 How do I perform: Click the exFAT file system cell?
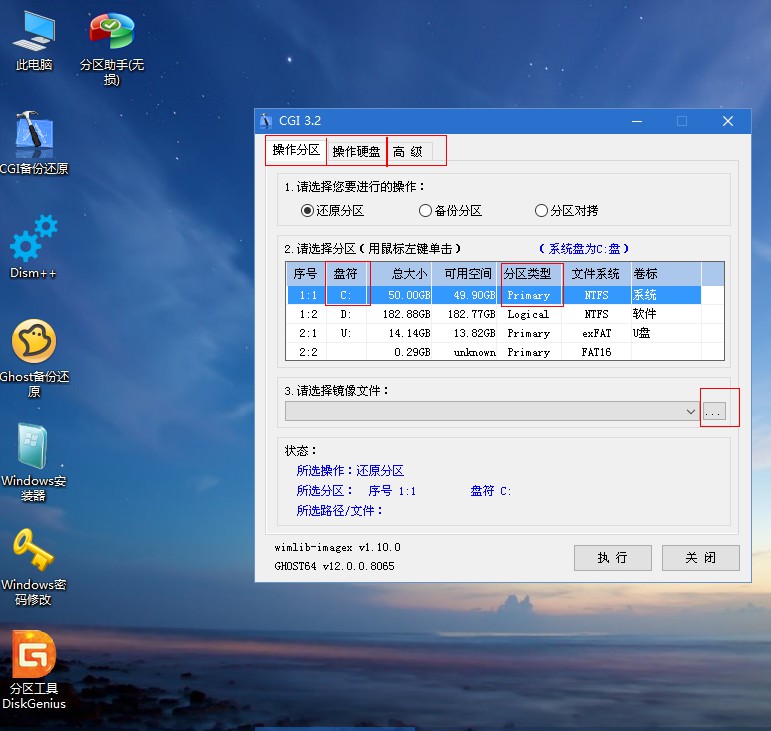coord(596,333)
